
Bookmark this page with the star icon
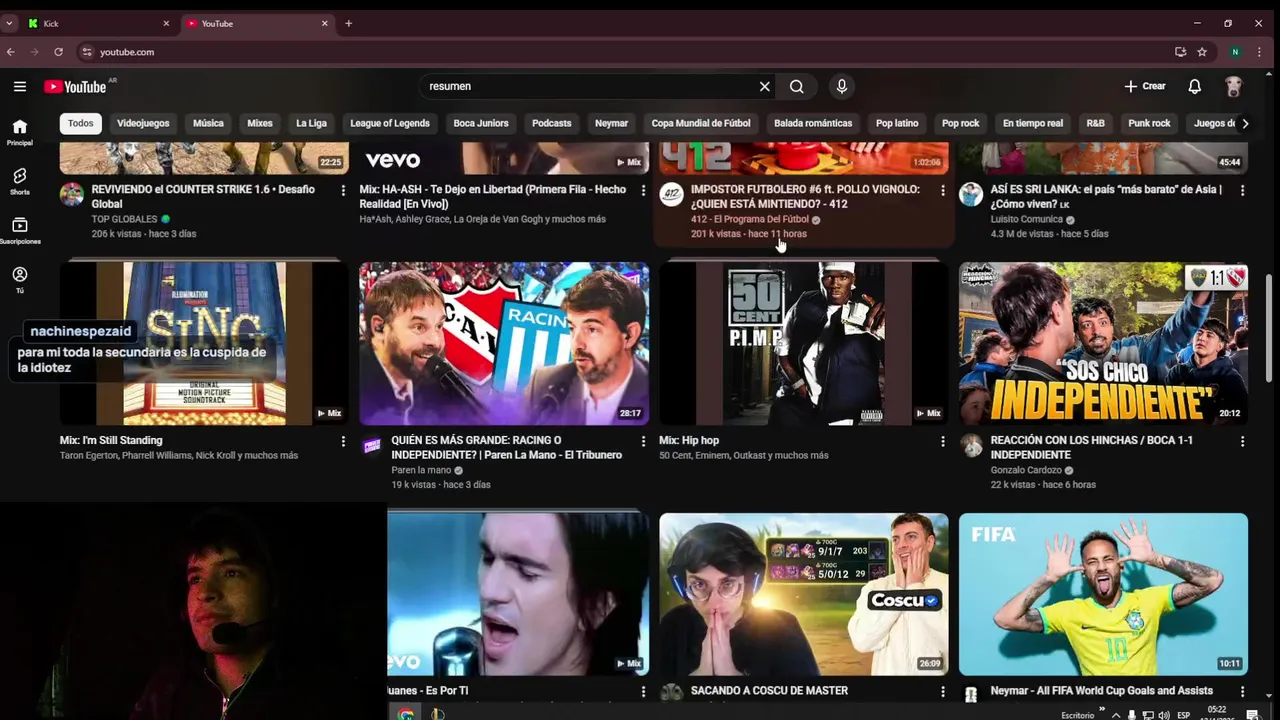coord(1202,52)
